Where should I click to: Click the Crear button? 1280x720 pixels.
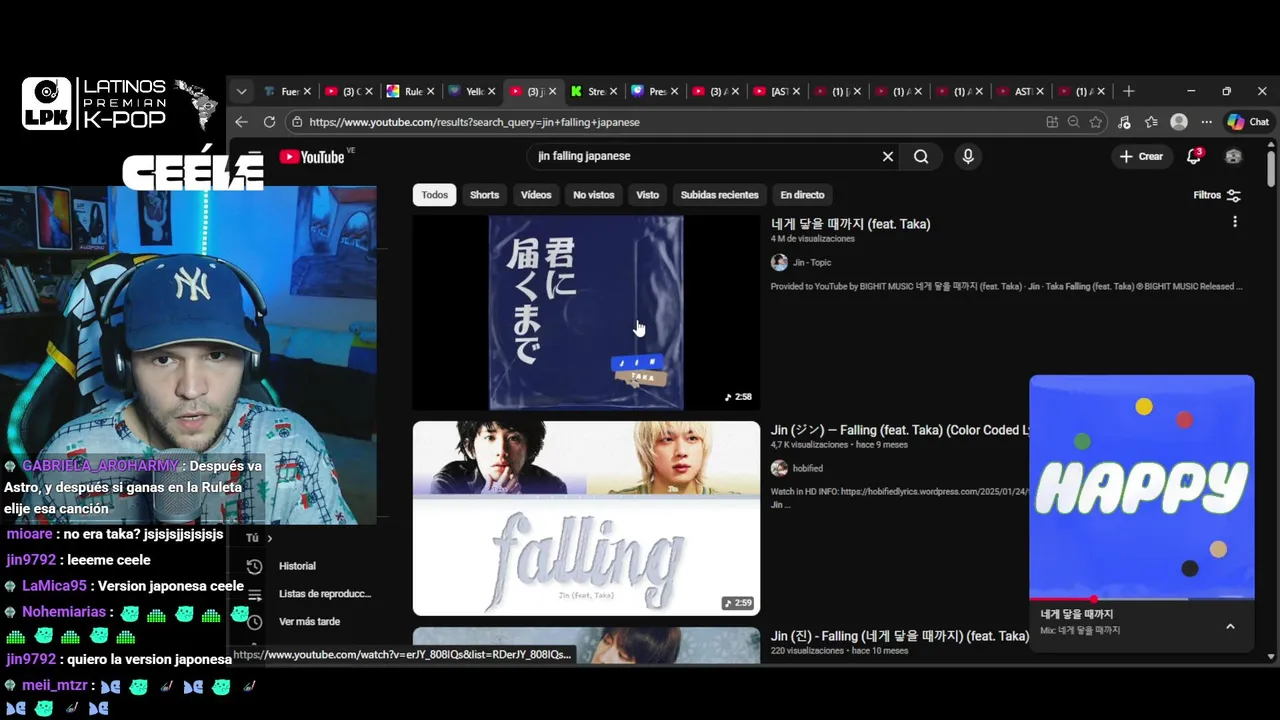coord(1141,156)
